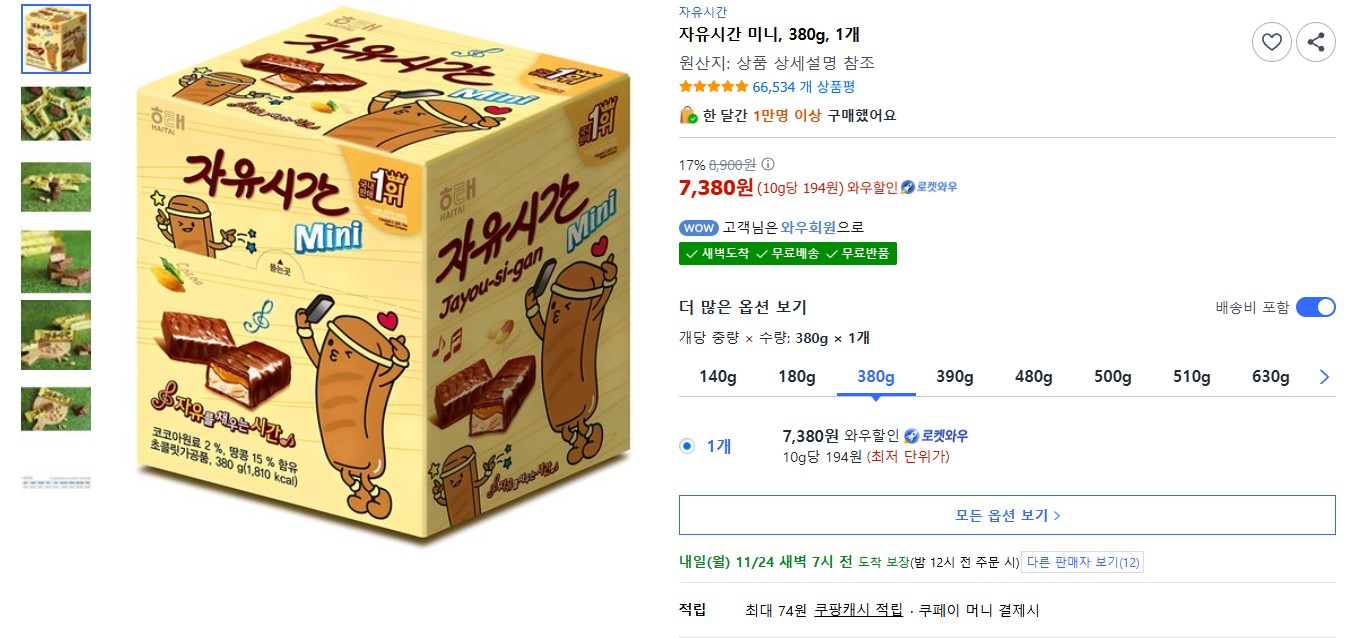
Task: View the second product thumbnail image
Action: 56,113
